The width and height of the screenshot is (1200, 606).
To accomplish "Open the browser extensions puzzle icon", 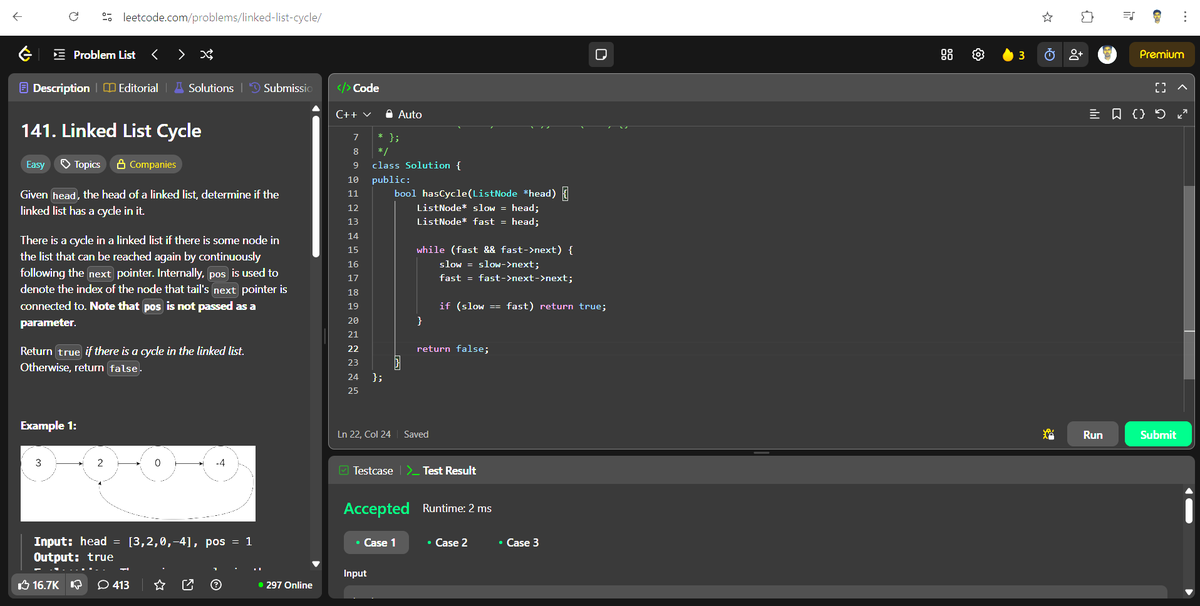I will (x=1087, y=16).
